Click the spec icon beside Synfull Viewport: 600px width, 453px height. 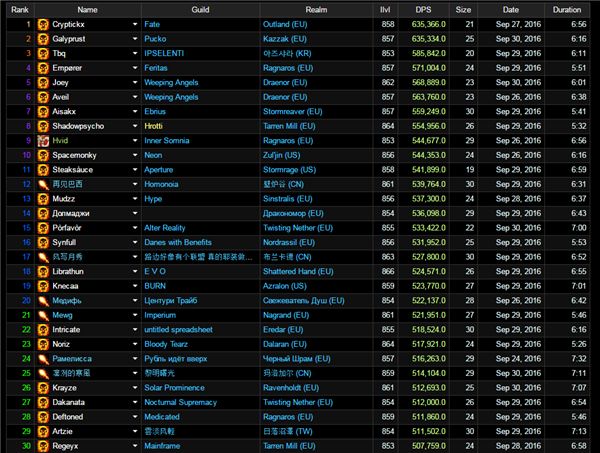[x=43, y=243]
